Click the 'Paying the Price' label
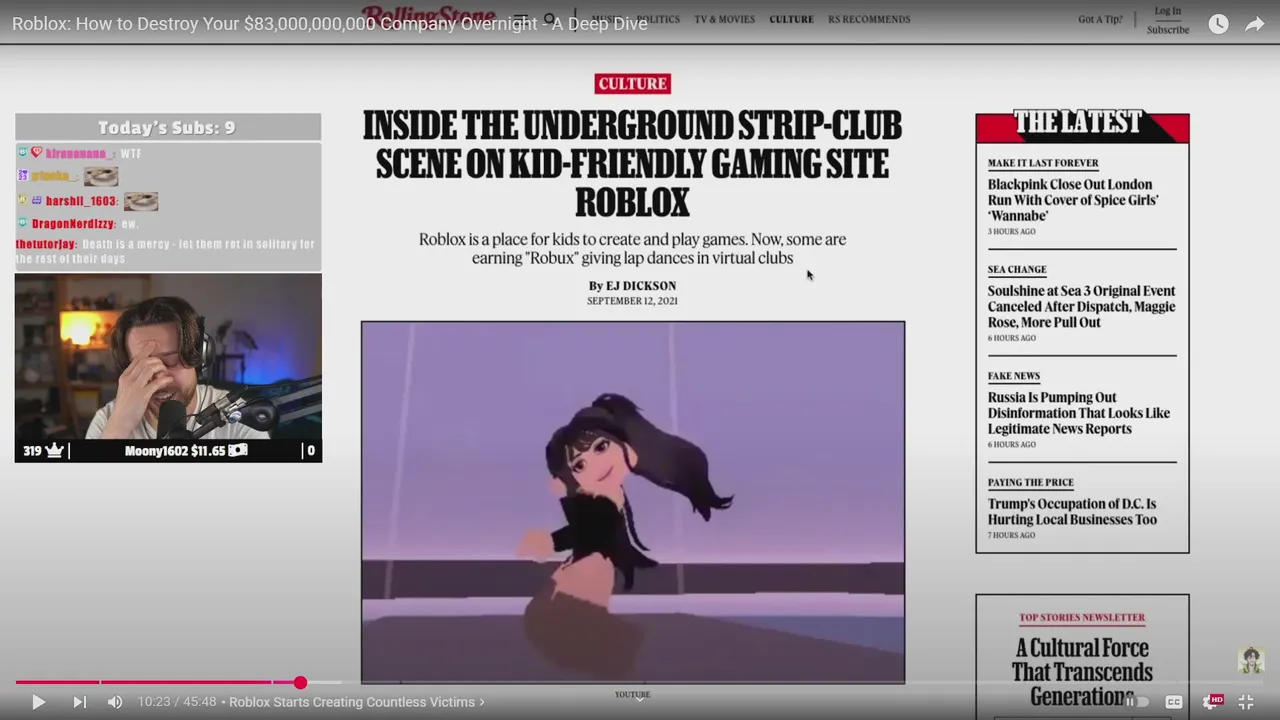Image resolution: width=1280 pixels, height=720 pixels. (1031, 483)
